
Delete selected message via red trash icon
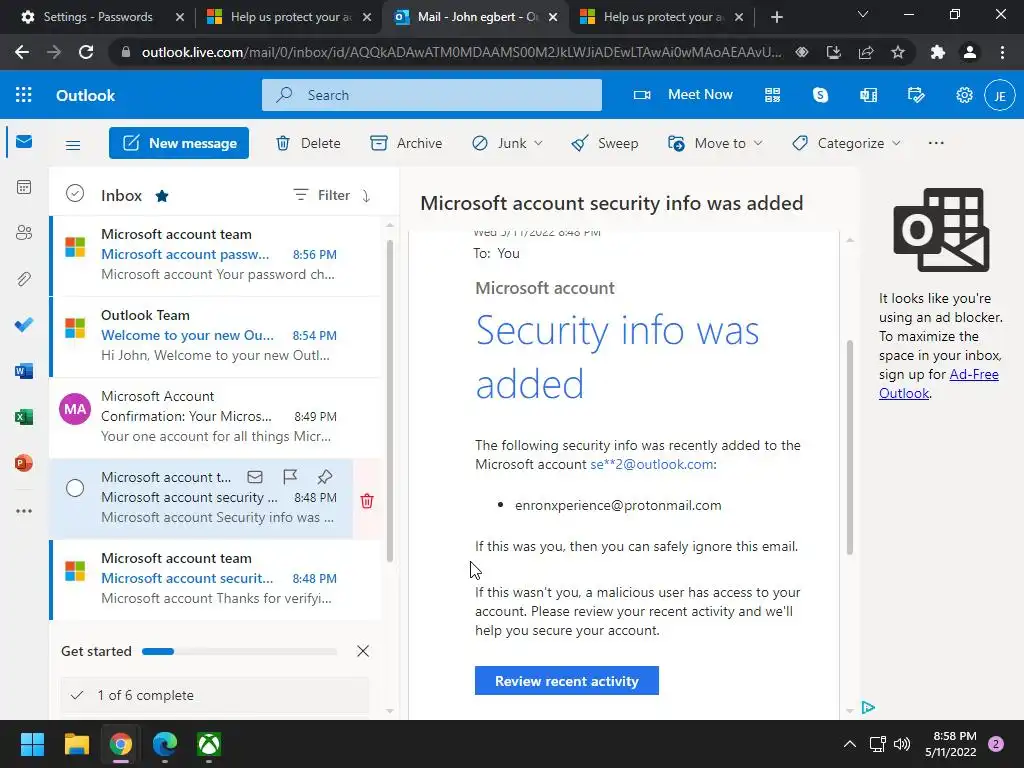367,501
